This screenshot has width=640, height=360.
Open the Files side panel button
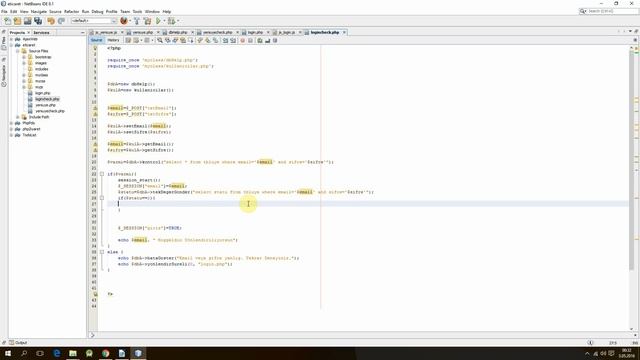(4, 42)
